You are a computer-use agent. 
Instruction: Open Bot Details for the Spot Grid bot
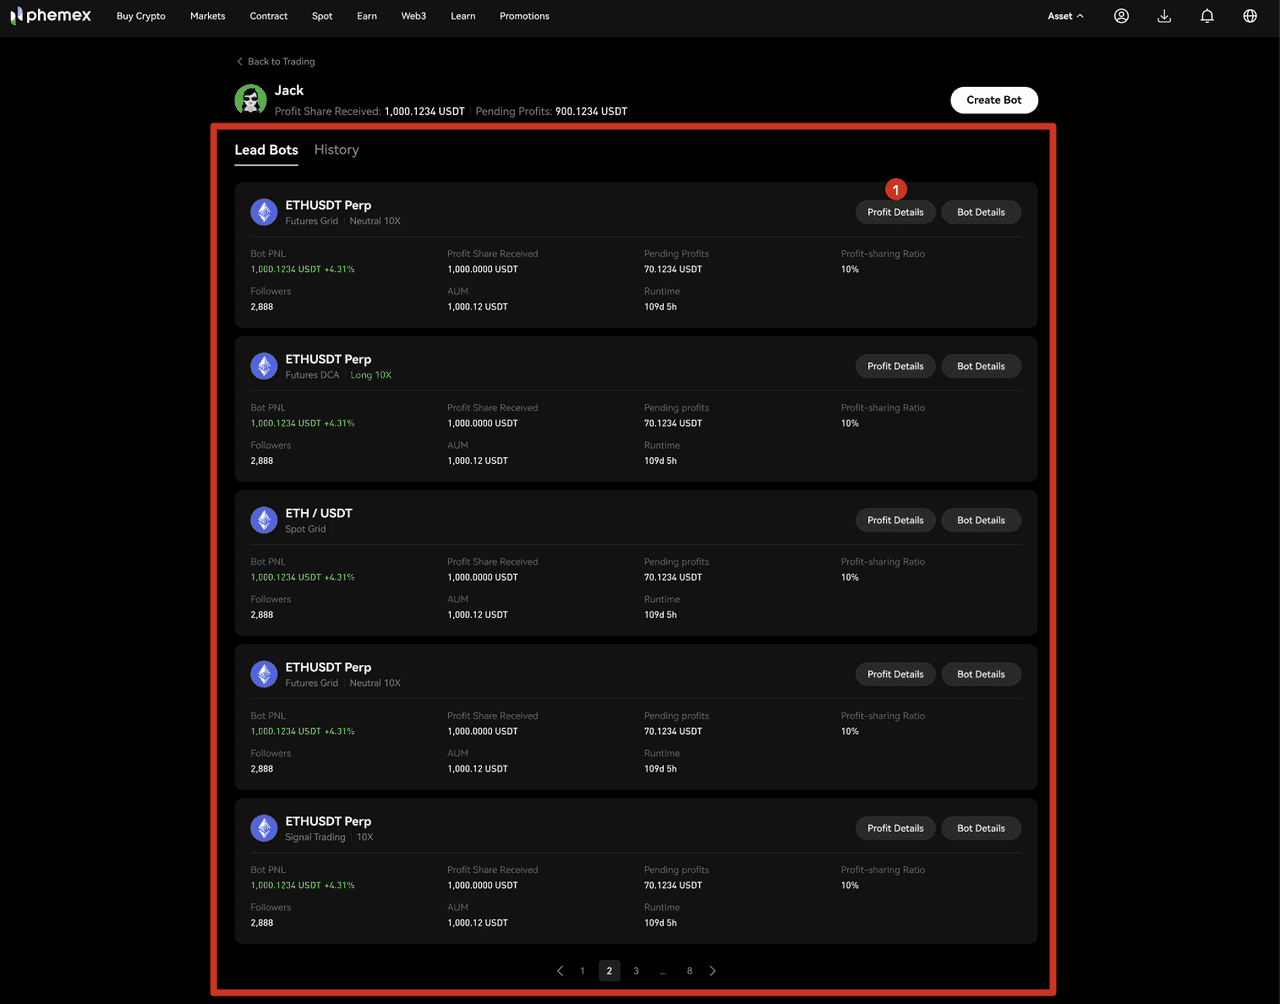click(980, 520)
